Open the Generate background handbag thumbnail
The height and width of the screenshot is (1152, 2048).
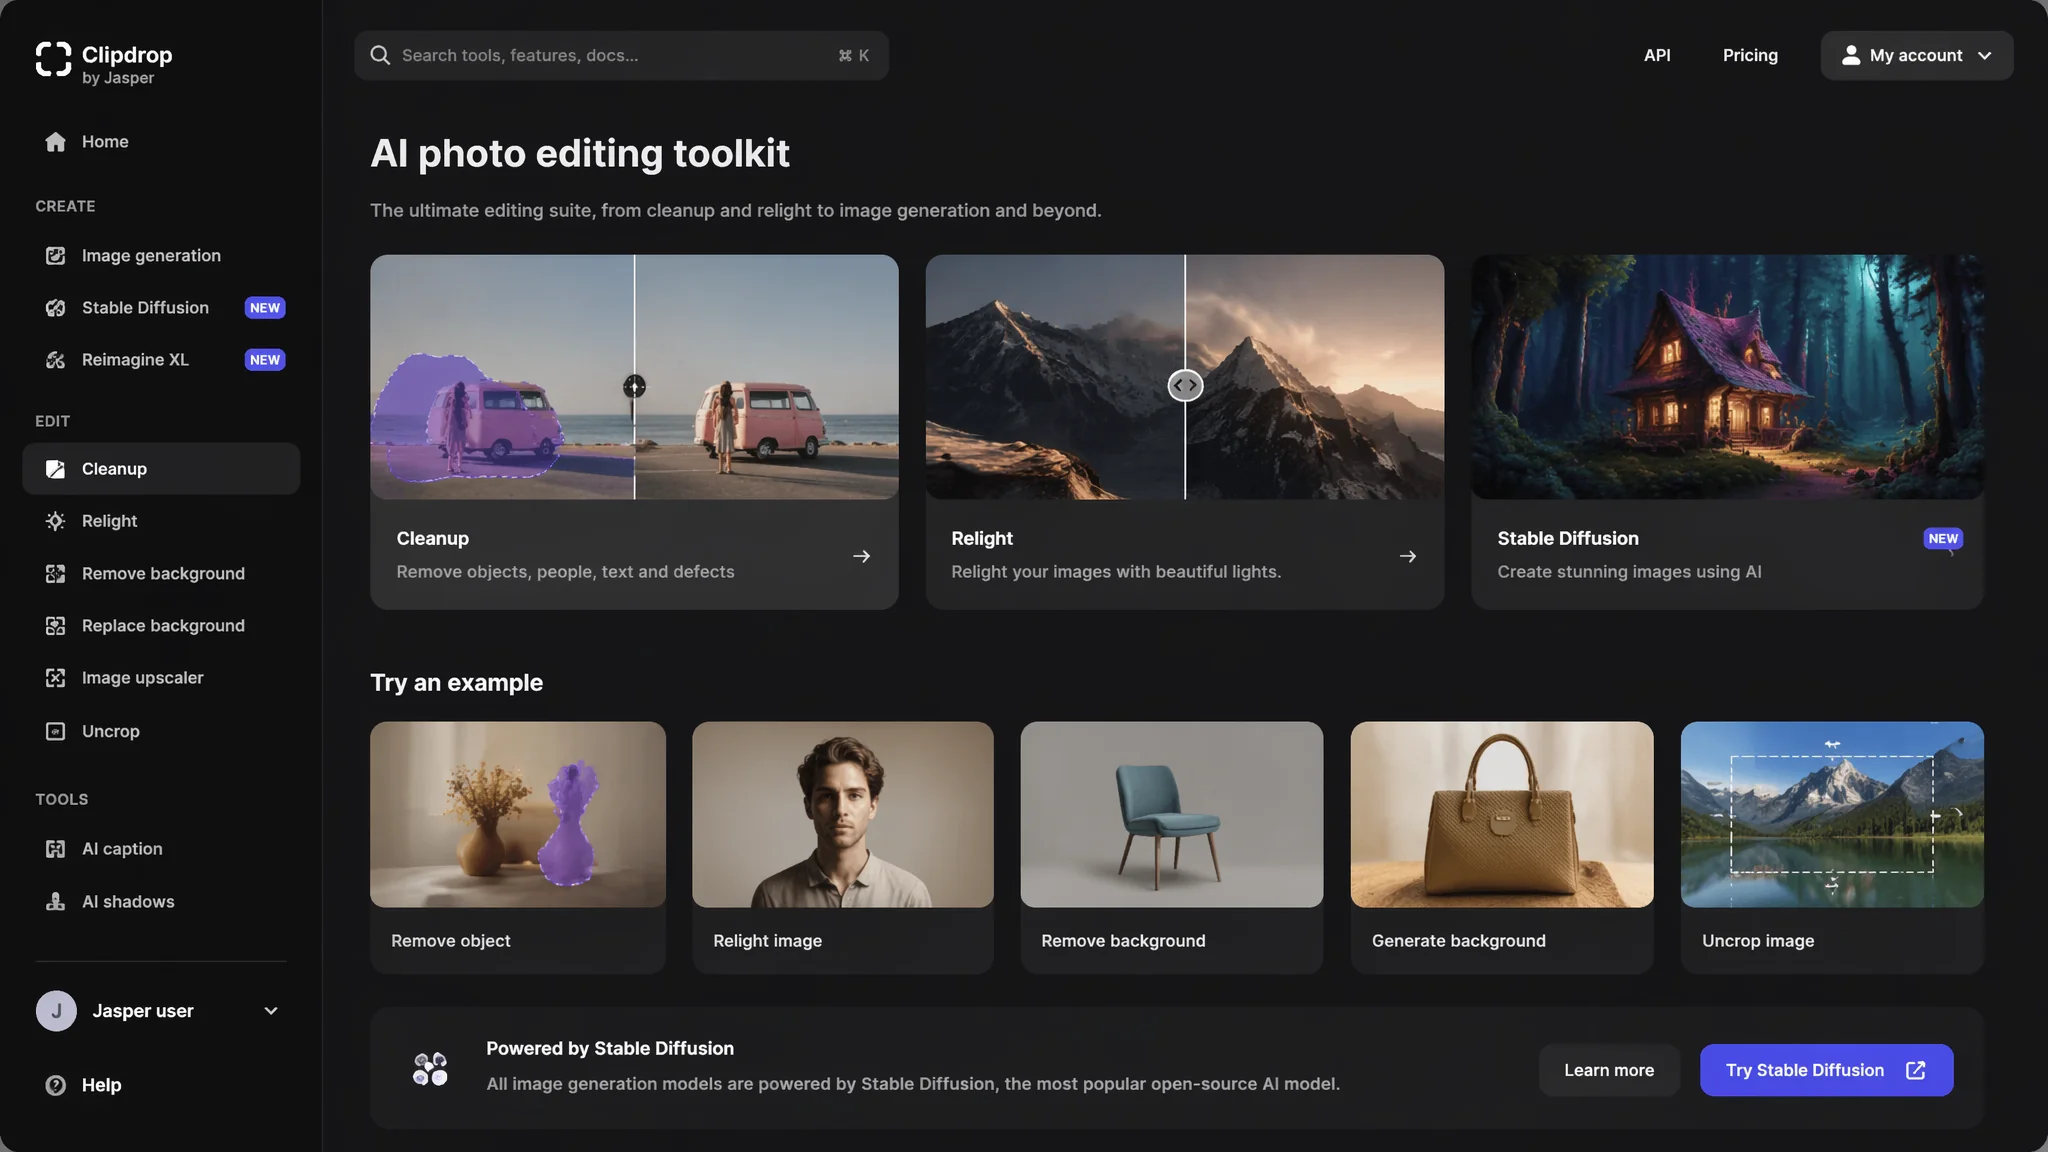point(1502,814)
